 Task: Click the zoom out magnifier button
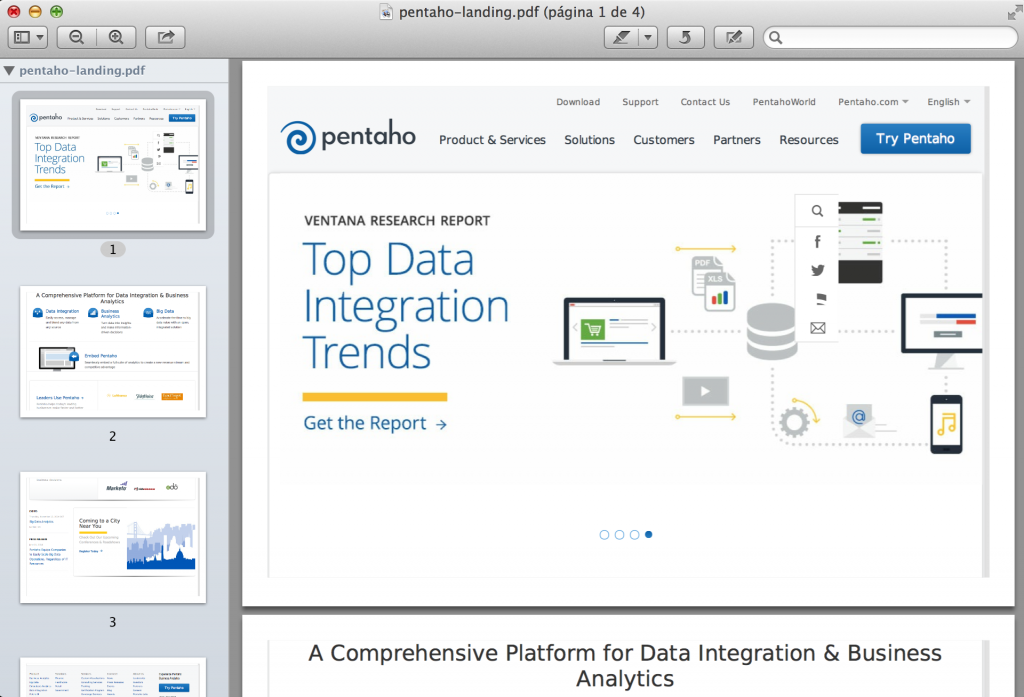point(76,37)
